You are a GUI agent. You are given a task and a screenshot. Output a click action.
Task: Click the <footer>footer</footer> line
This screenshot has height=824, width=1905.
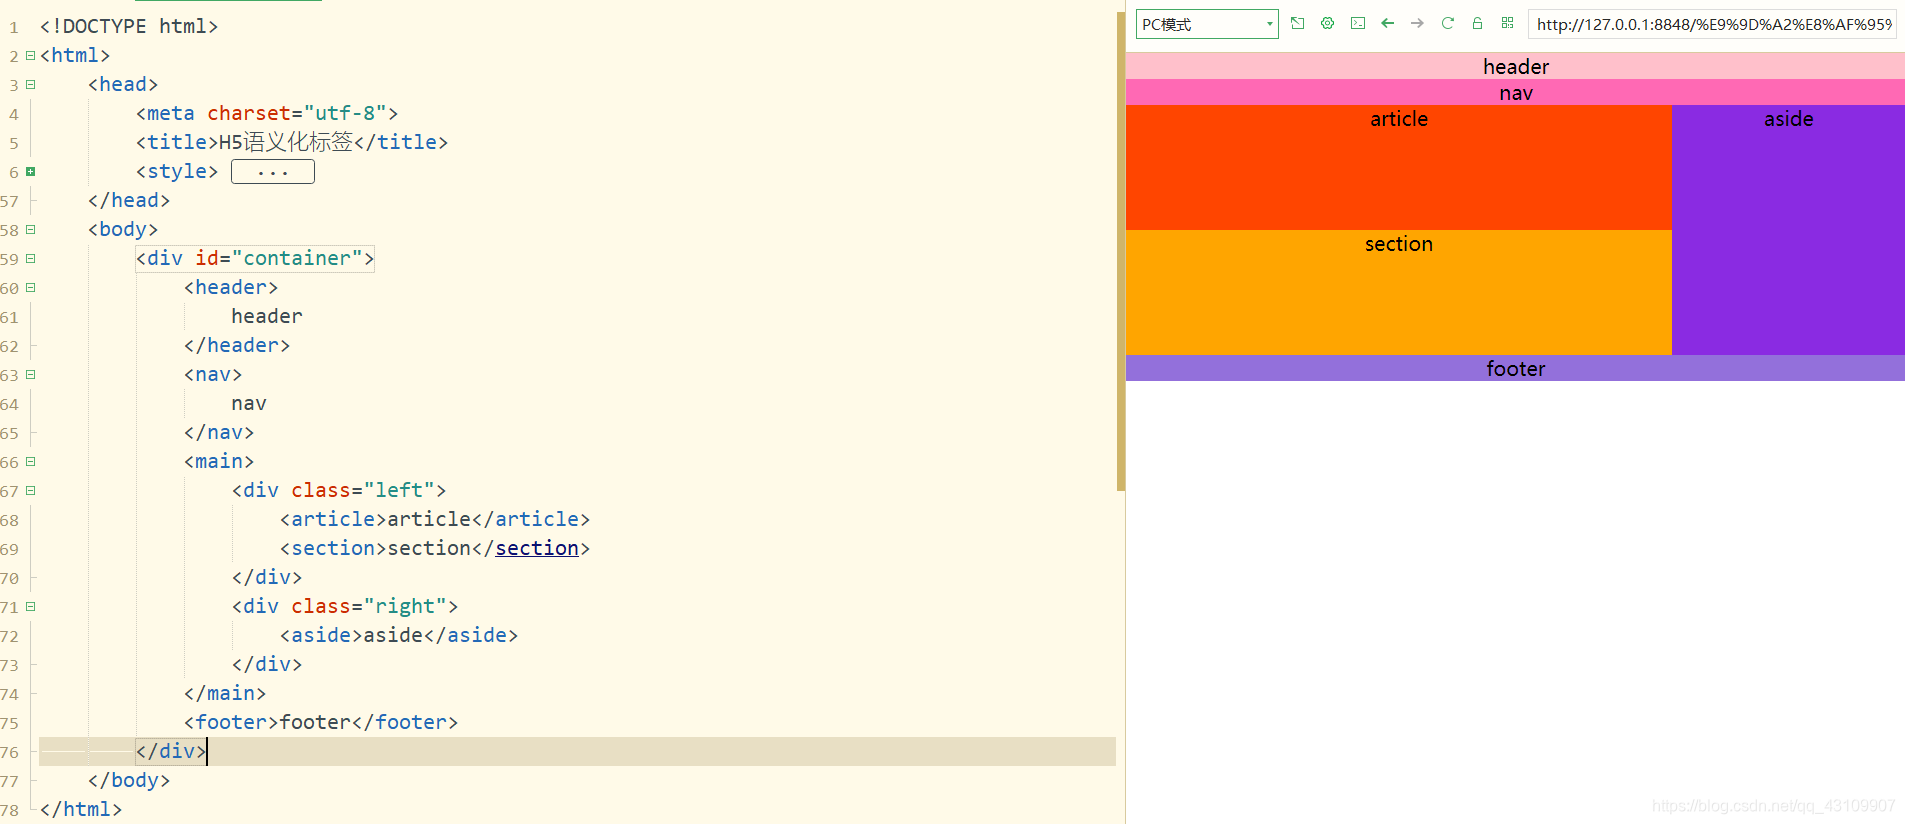[321, 722]
